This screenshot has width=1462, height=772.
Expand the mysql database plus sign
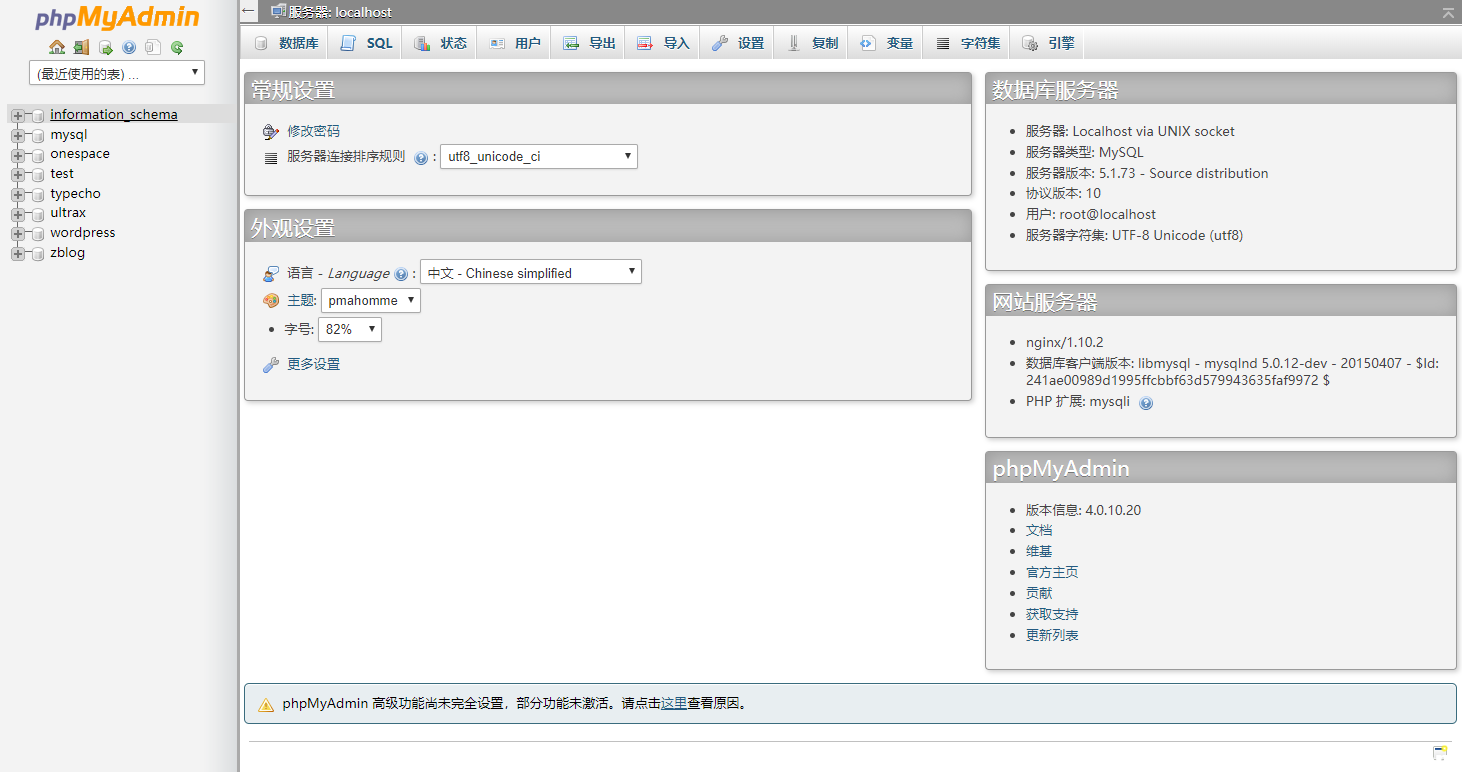tap(18, 135)
